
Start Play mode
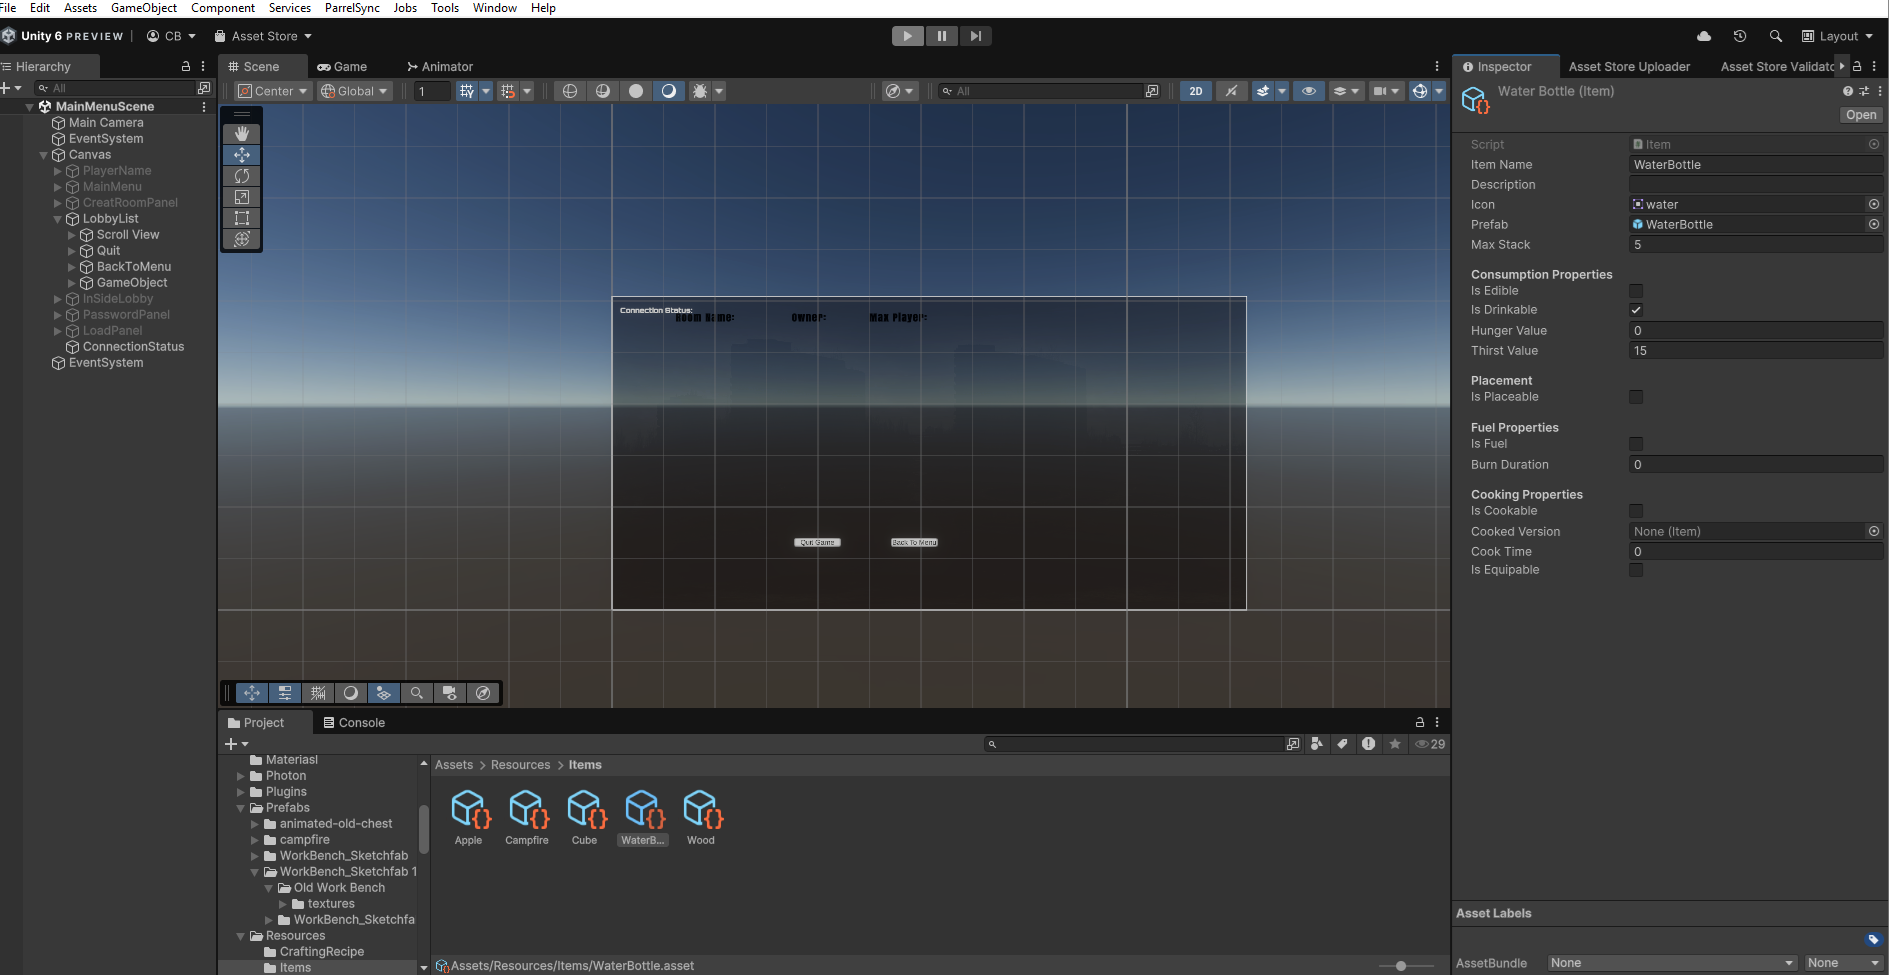[908, 36]
